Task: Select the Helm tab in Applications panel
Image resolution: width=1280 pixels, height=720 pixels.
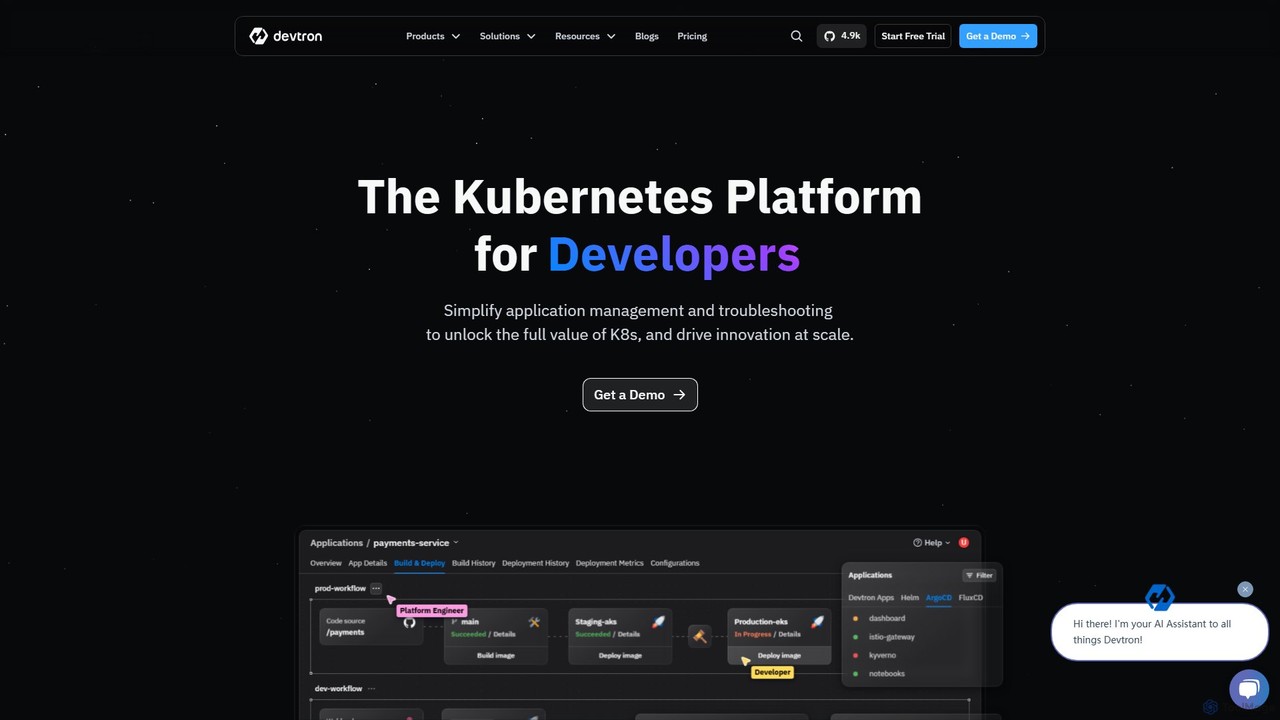Action: tap(909, 597)
